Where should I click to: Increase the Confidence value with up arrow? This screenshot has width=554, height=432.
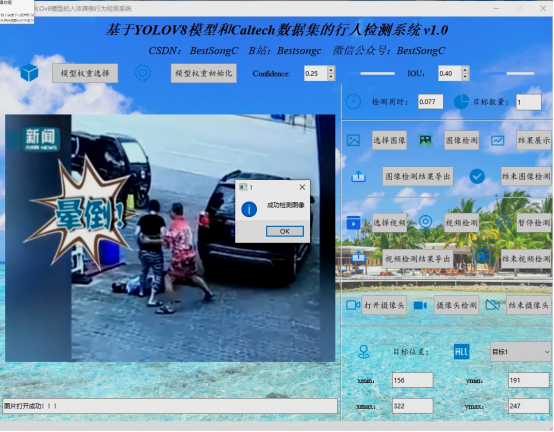click(331, 70)
